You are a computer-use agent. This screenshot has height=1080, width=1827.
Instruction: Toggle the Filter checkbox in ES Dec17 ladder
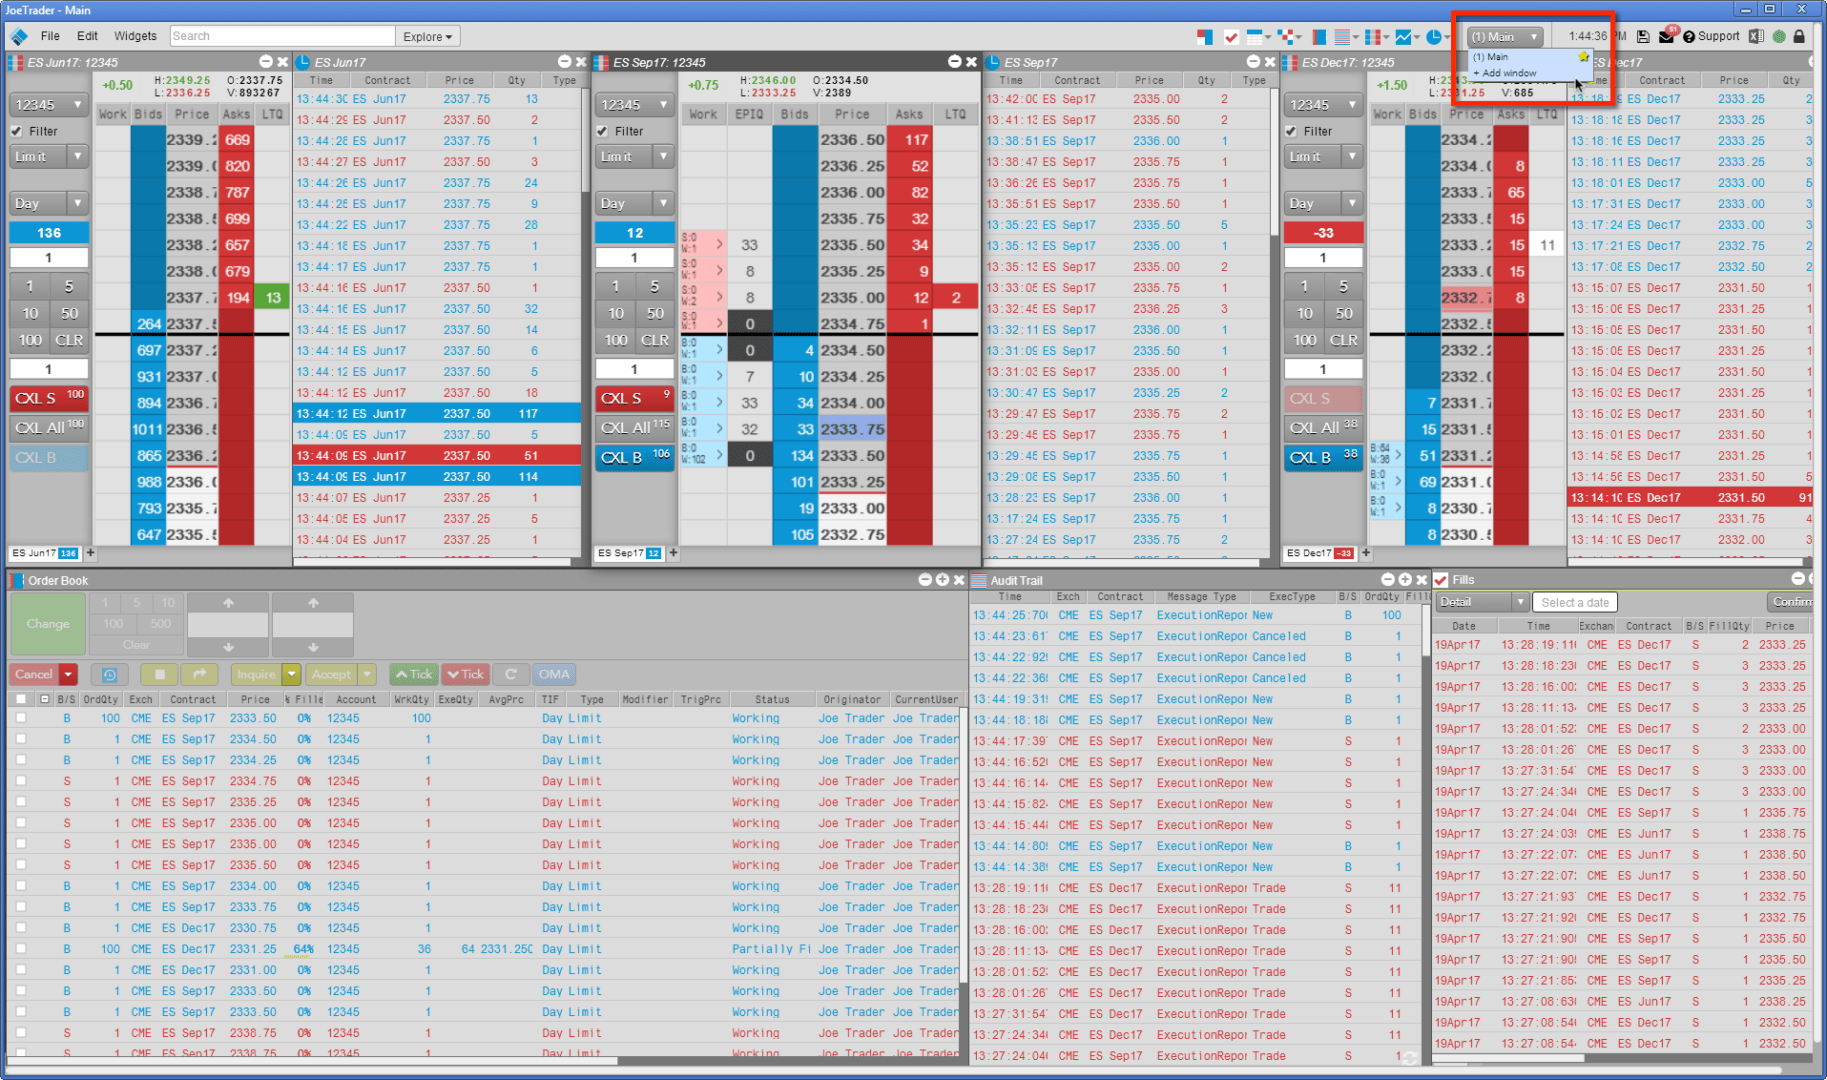coord(1291,131)
